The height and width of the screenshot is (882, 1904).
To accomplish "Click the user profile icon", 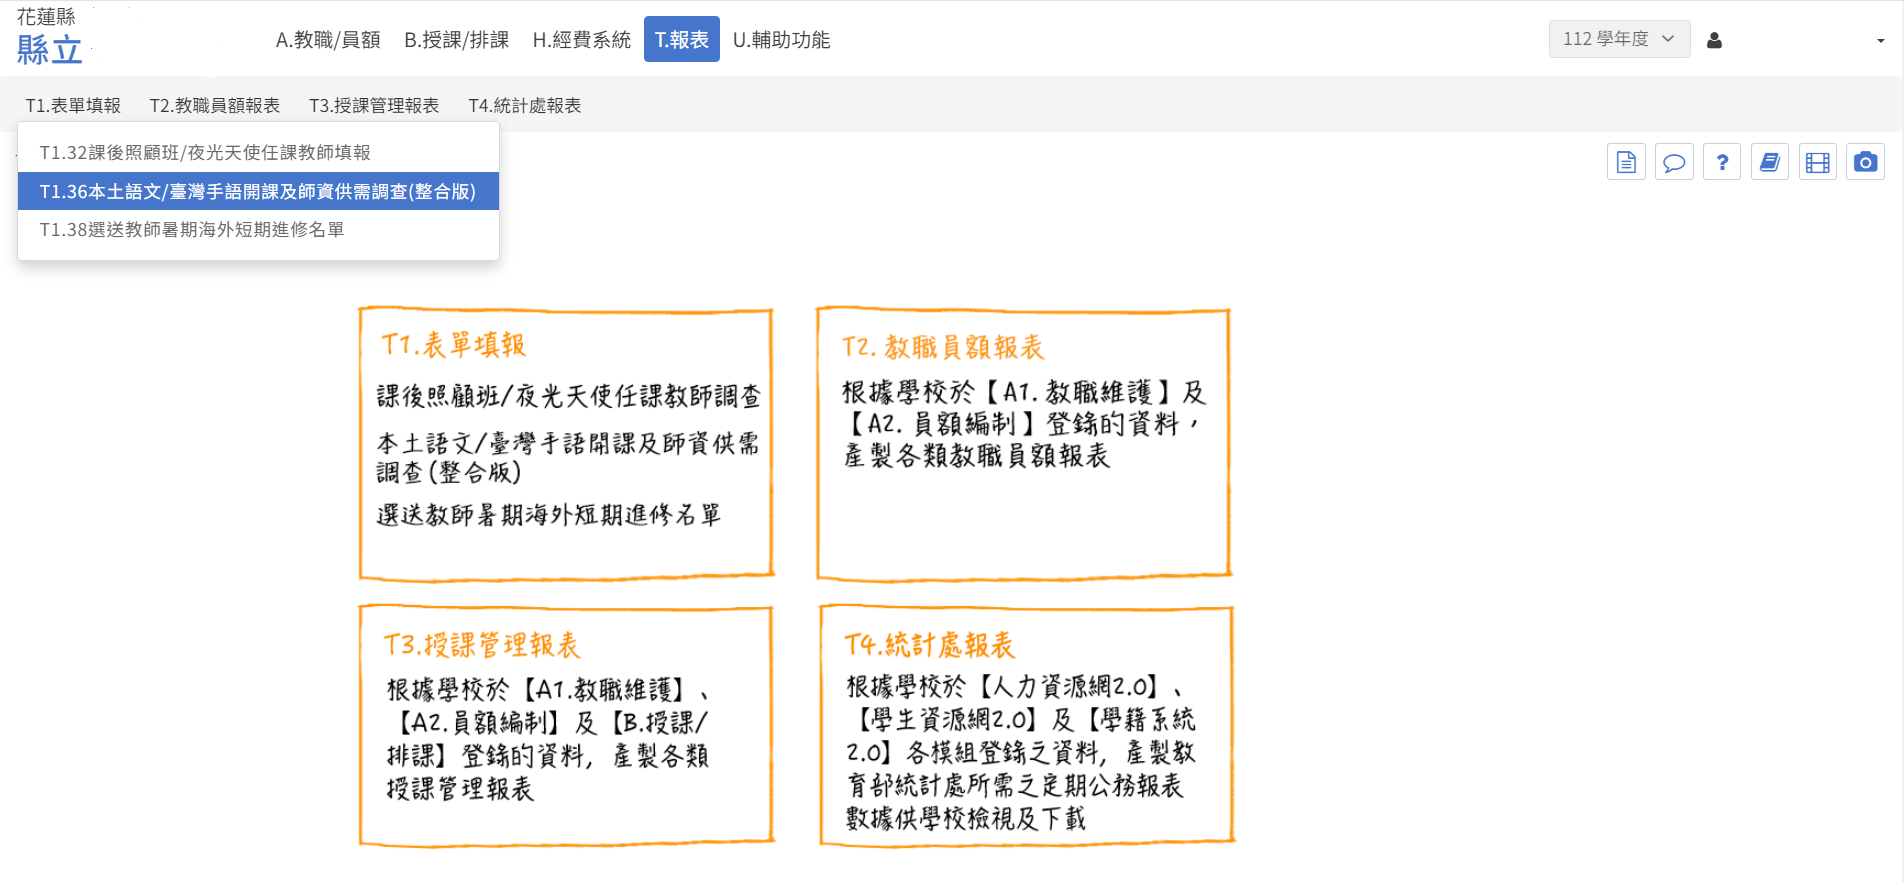I will click(1714, 40).
